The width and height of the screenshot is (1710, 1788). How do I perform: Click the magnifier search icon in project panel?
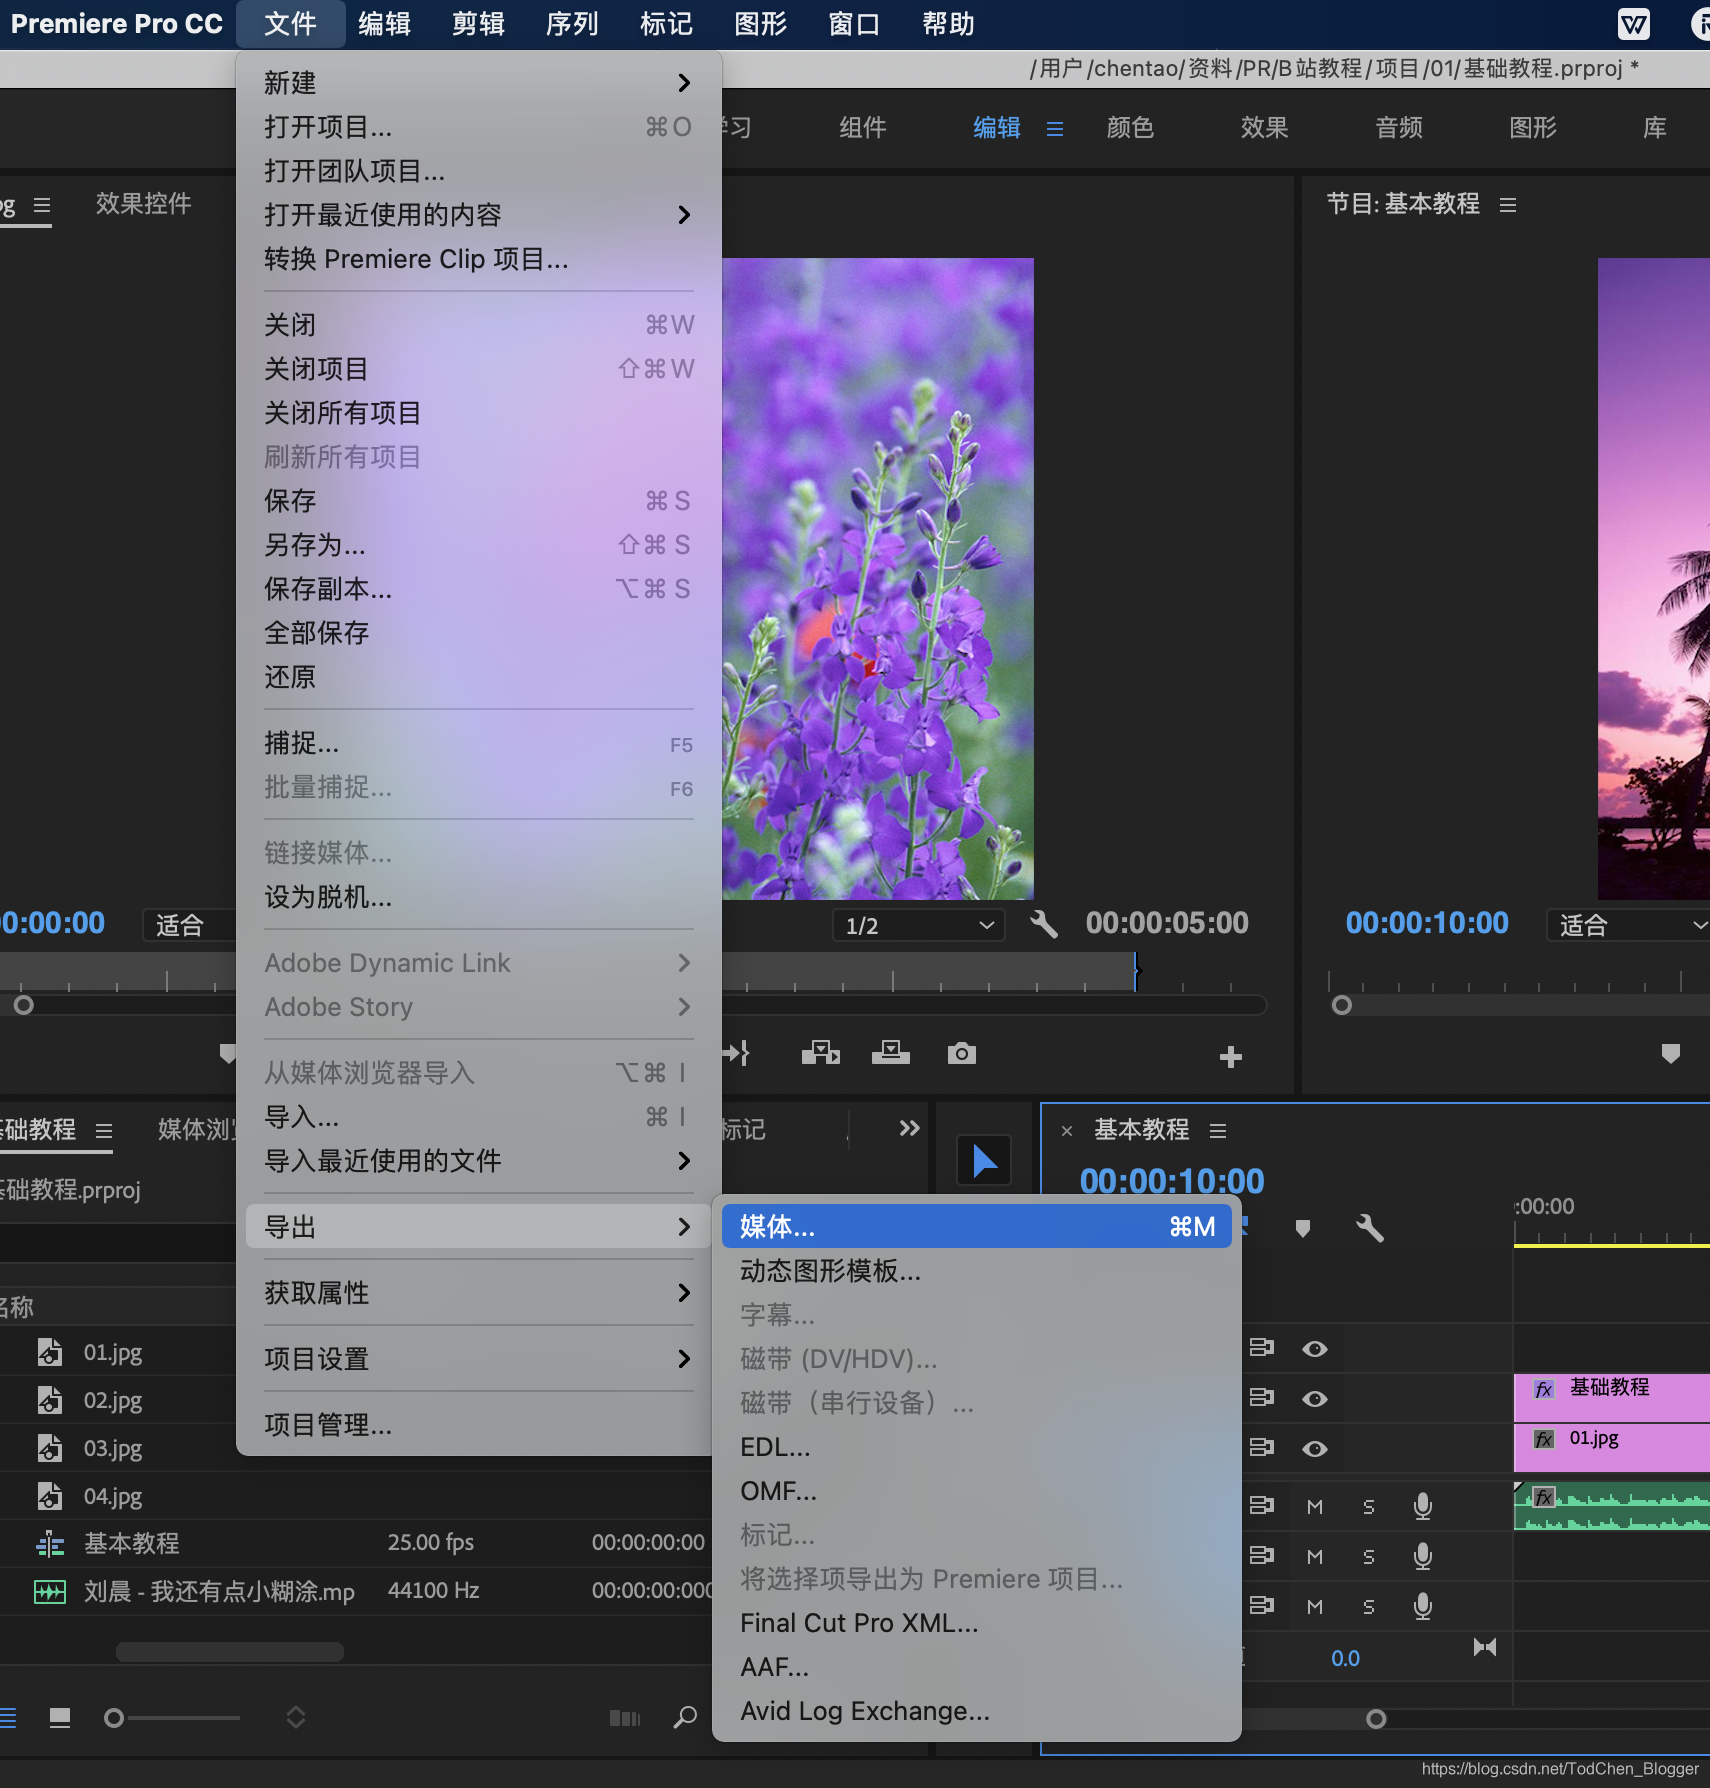(684, 1717)
